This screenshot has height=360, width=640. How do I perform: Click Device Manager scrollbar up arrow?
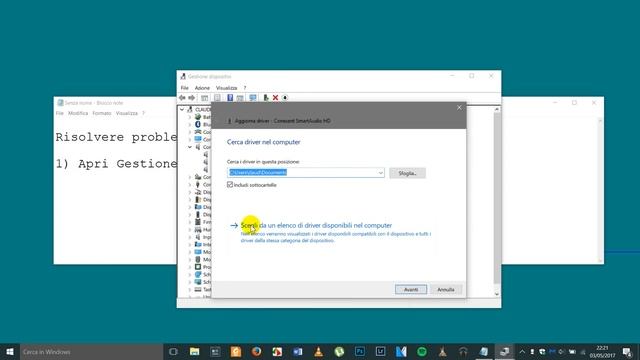(x=497, y=109)
